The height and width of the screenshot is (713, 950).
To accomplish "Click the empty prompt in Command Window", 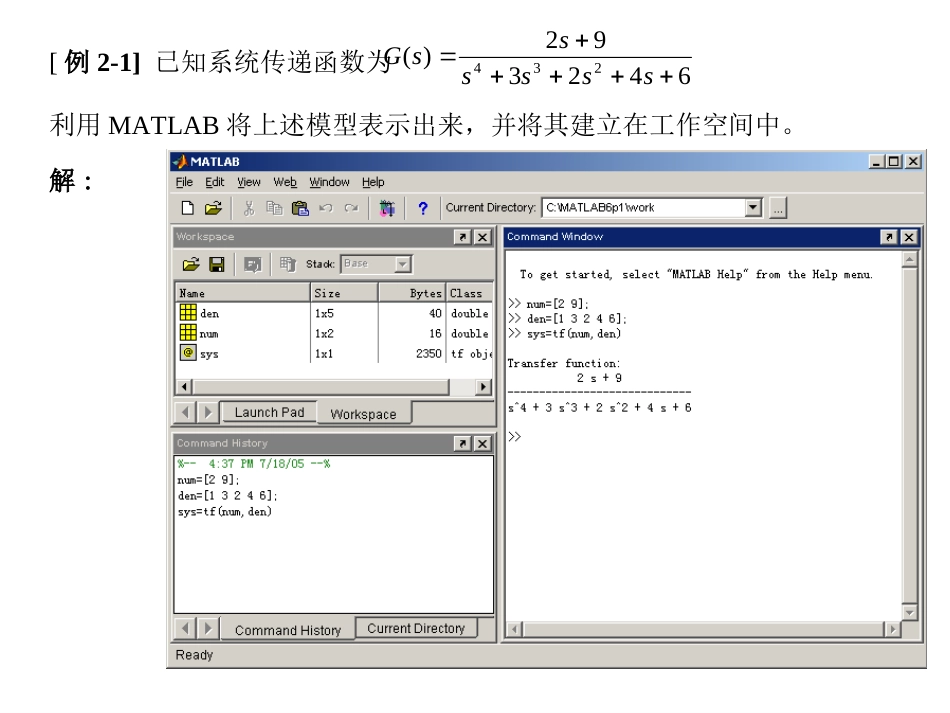I will coord(515,436).
